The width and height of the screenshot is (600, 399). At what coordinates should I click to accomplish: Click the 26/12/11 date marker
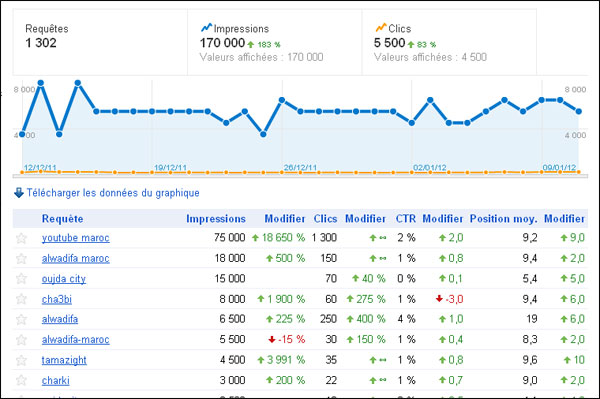pos(300,168)
